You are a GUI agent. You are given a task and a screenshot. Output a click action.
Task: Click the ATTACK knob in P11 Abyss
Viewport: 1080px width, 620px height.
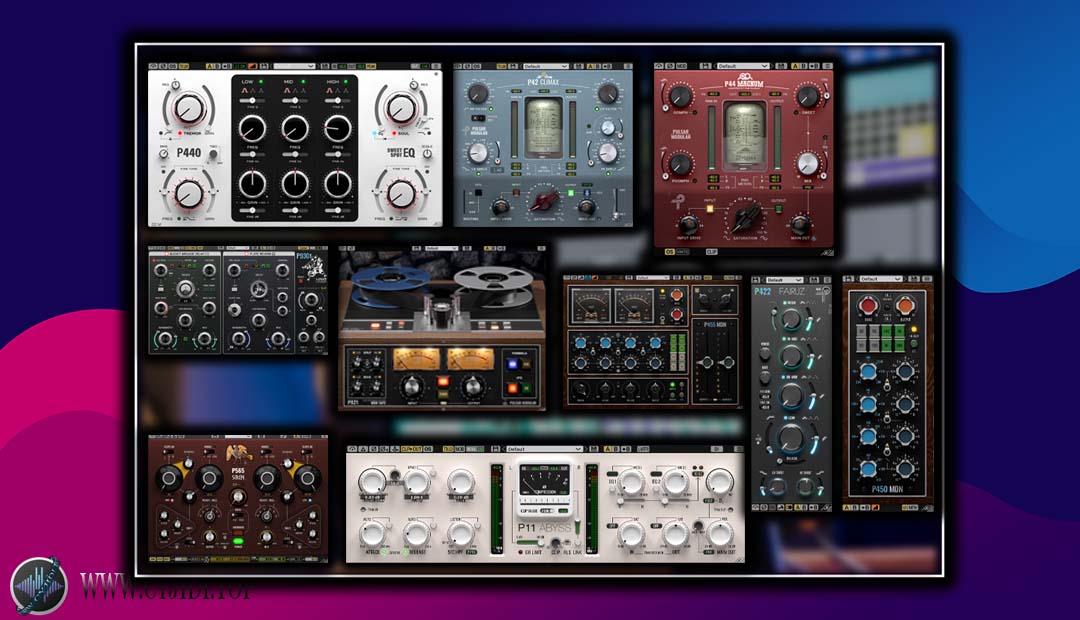[x=372, y=534]
